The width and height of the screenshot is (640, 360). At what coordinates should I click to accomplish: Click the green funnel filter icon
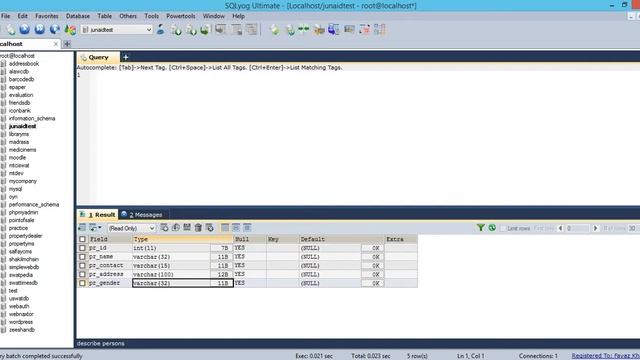click(481, 228)
